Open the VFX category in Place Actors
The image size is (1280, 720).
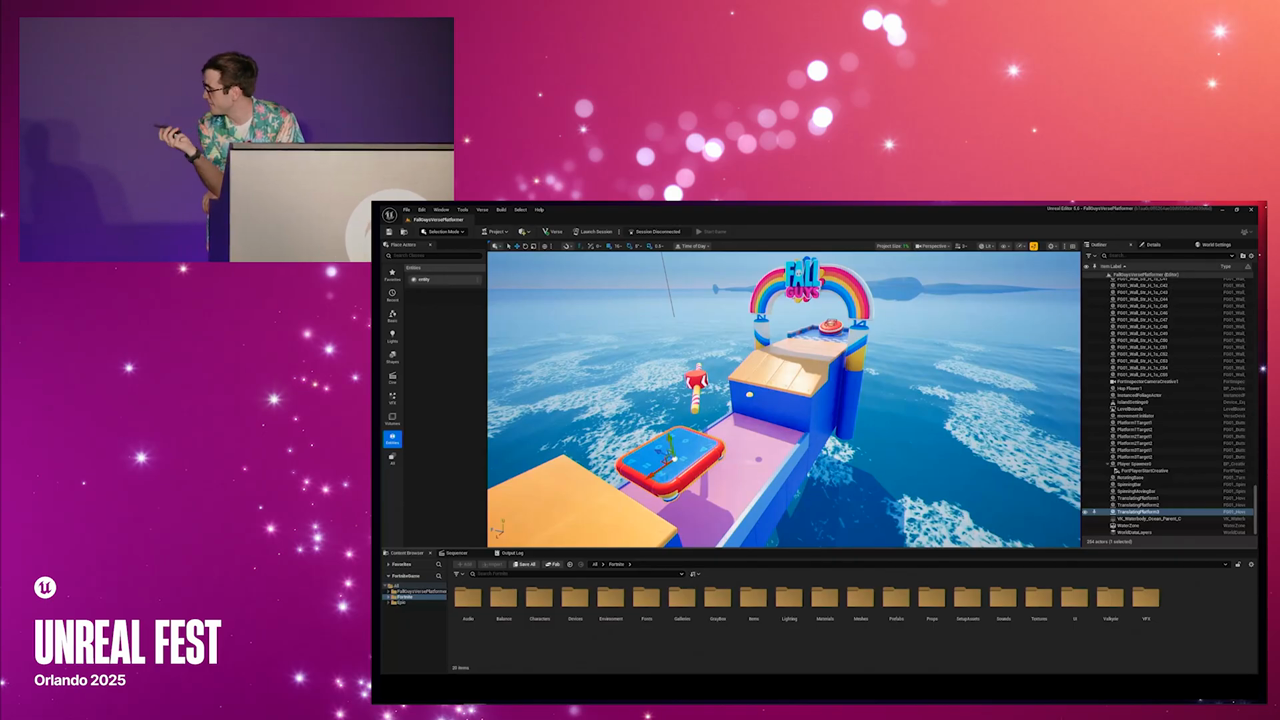pyautogui.click(x=392, y=398)
